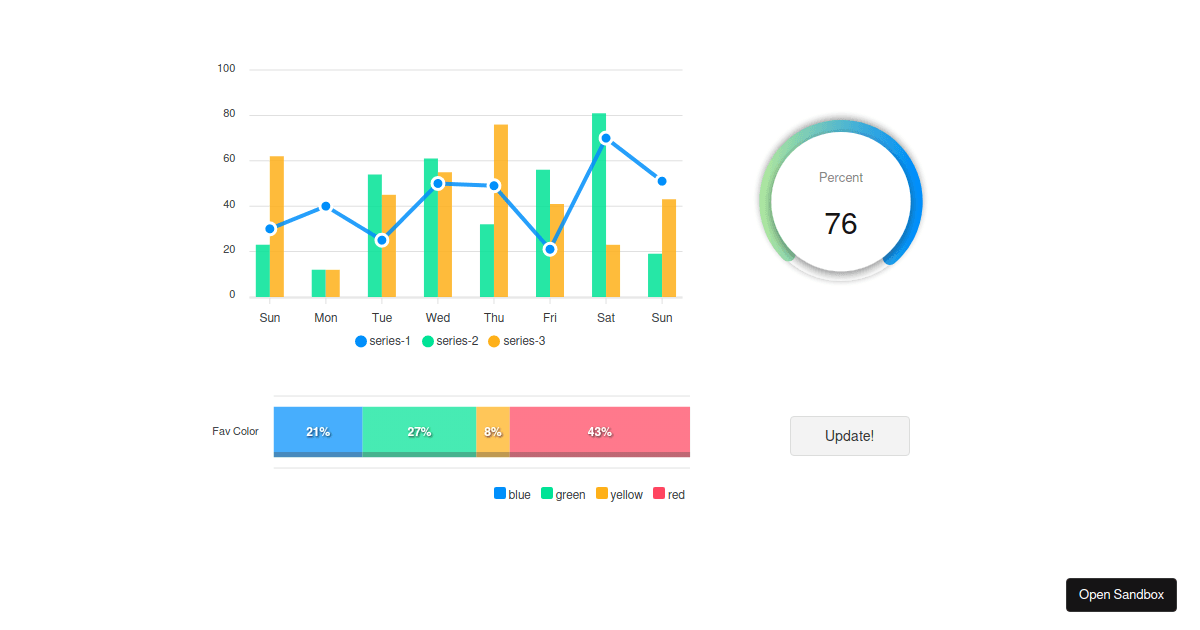This screenshot has width=1200, height=630.
Task: Toggle the red legend item
Action: pos(659,494)
